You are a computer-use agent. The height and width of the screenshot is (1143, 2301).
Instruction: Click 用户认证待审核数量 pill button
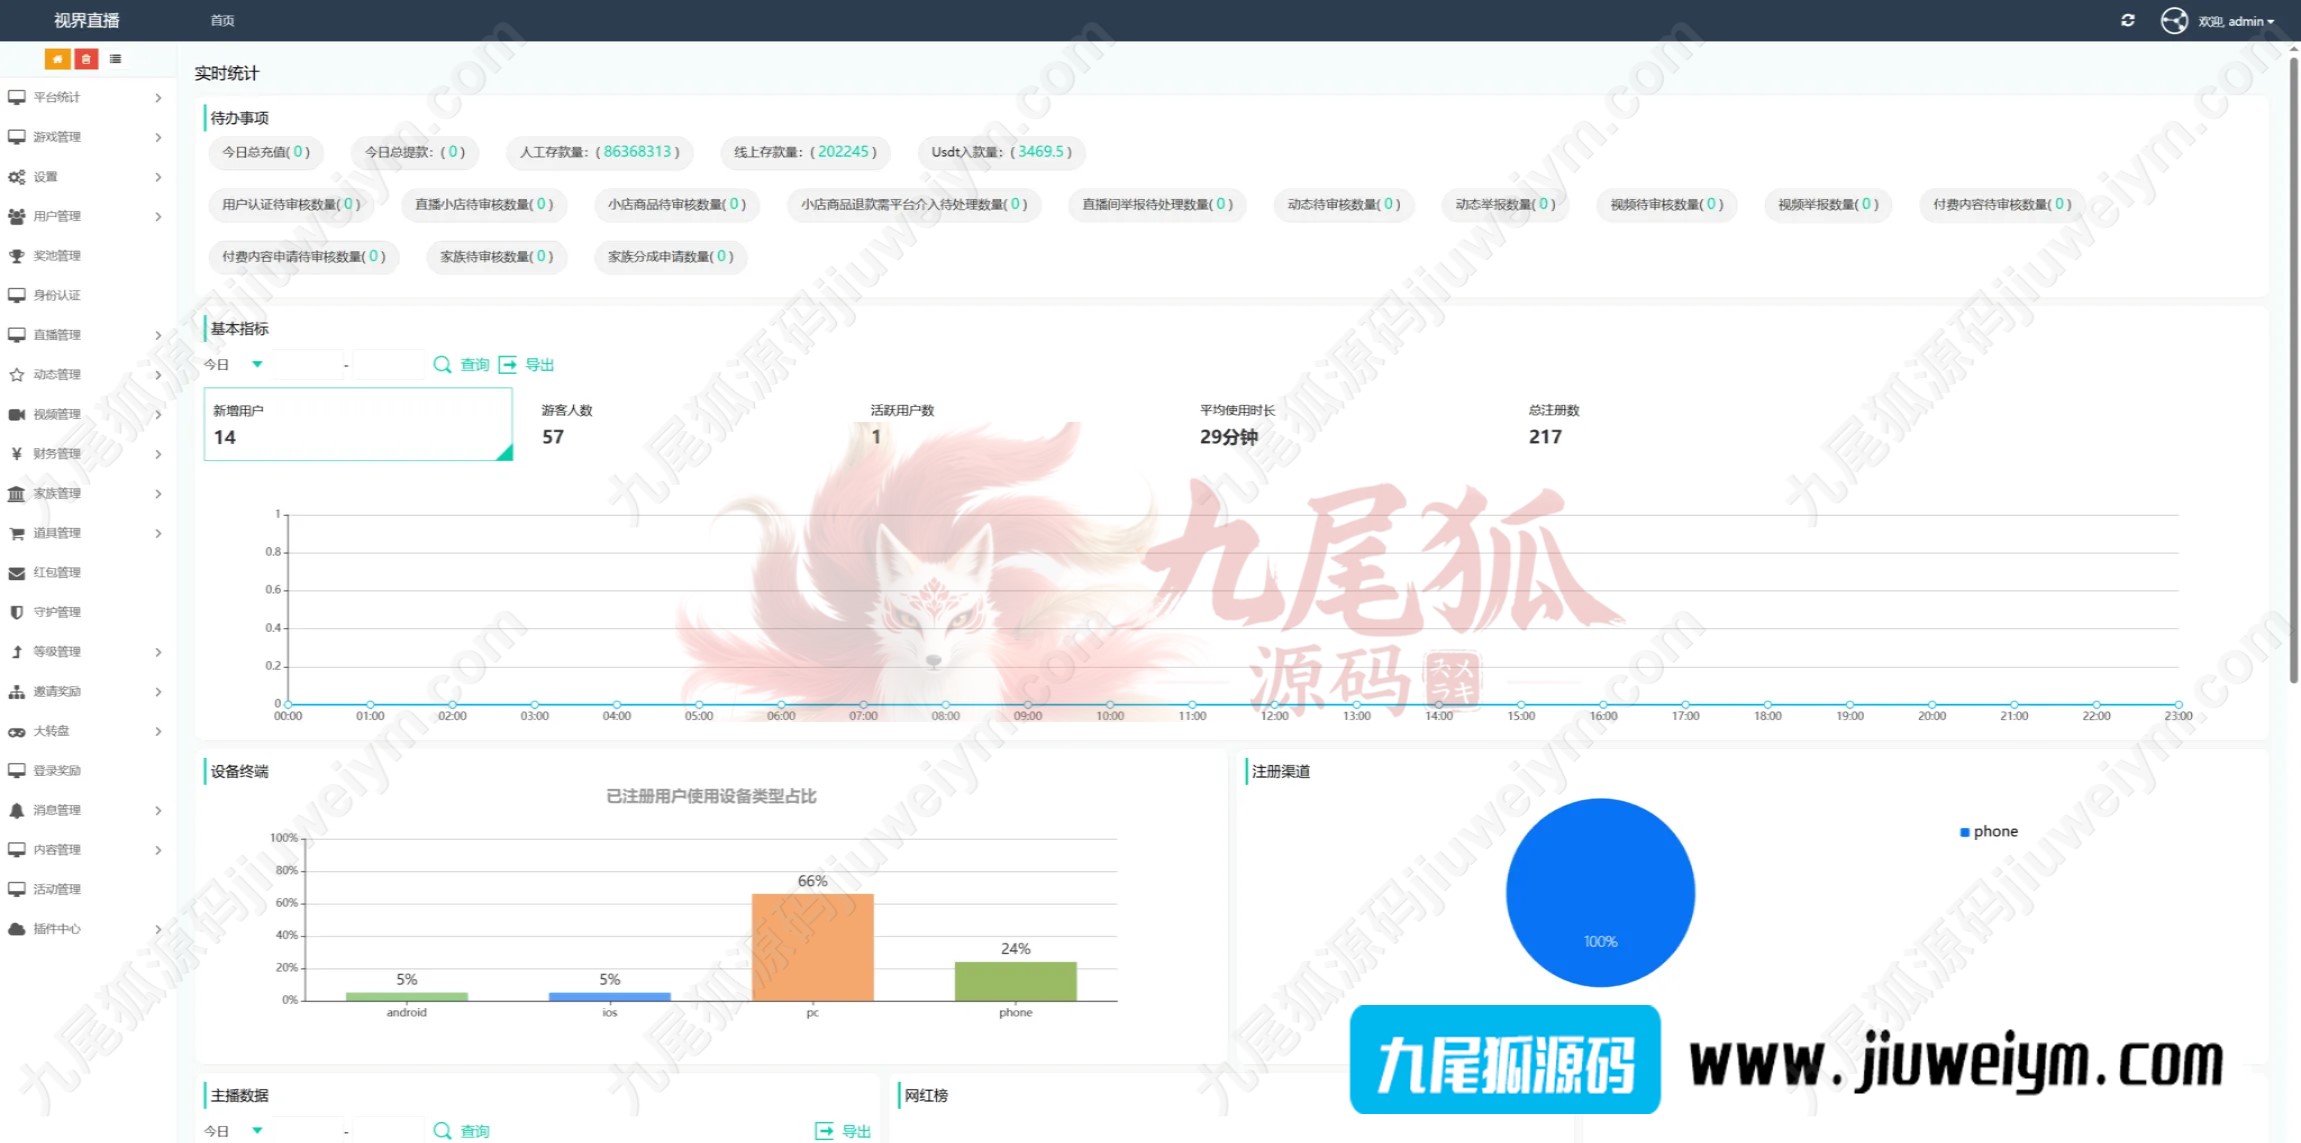pos(290,204)
